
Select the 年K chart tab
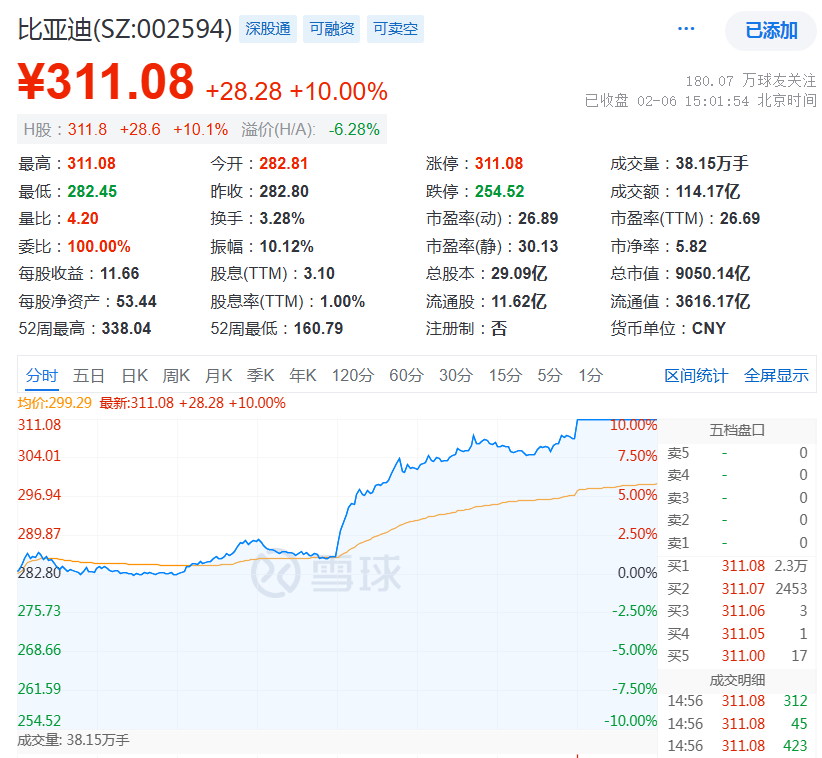(302, 376)
